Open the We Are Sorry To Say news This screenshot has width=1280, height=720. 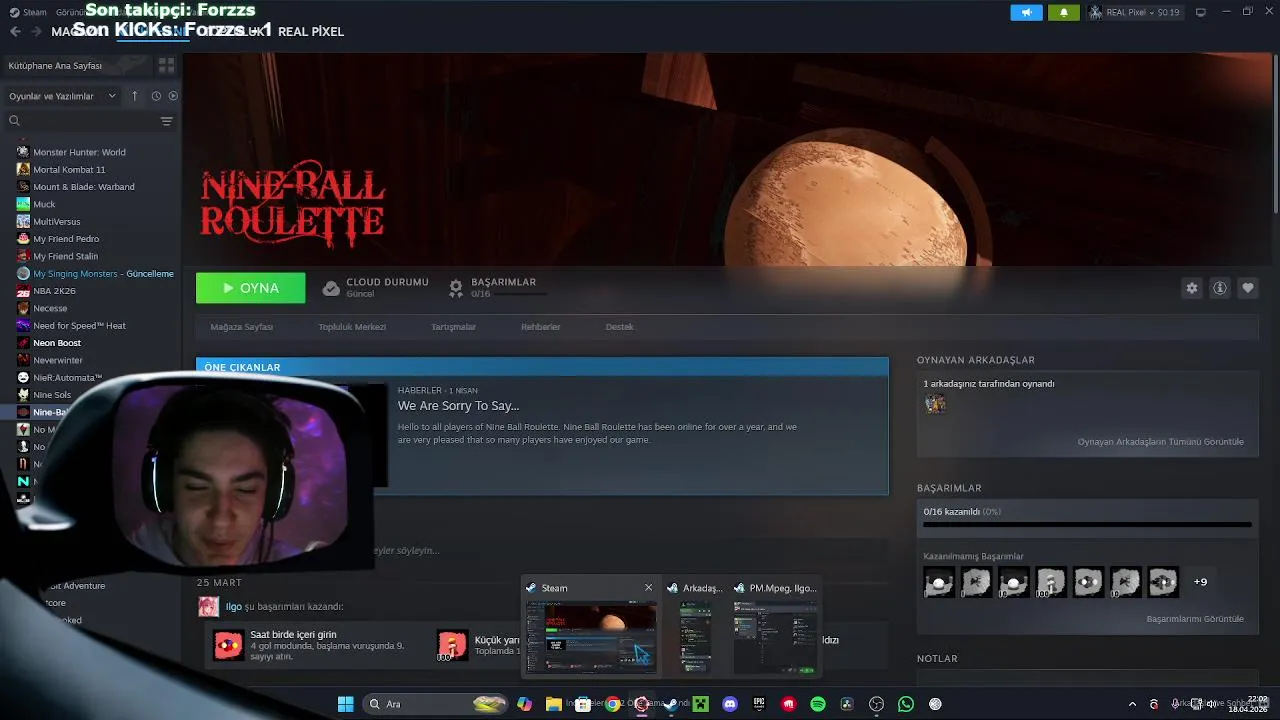click(458, 406)
